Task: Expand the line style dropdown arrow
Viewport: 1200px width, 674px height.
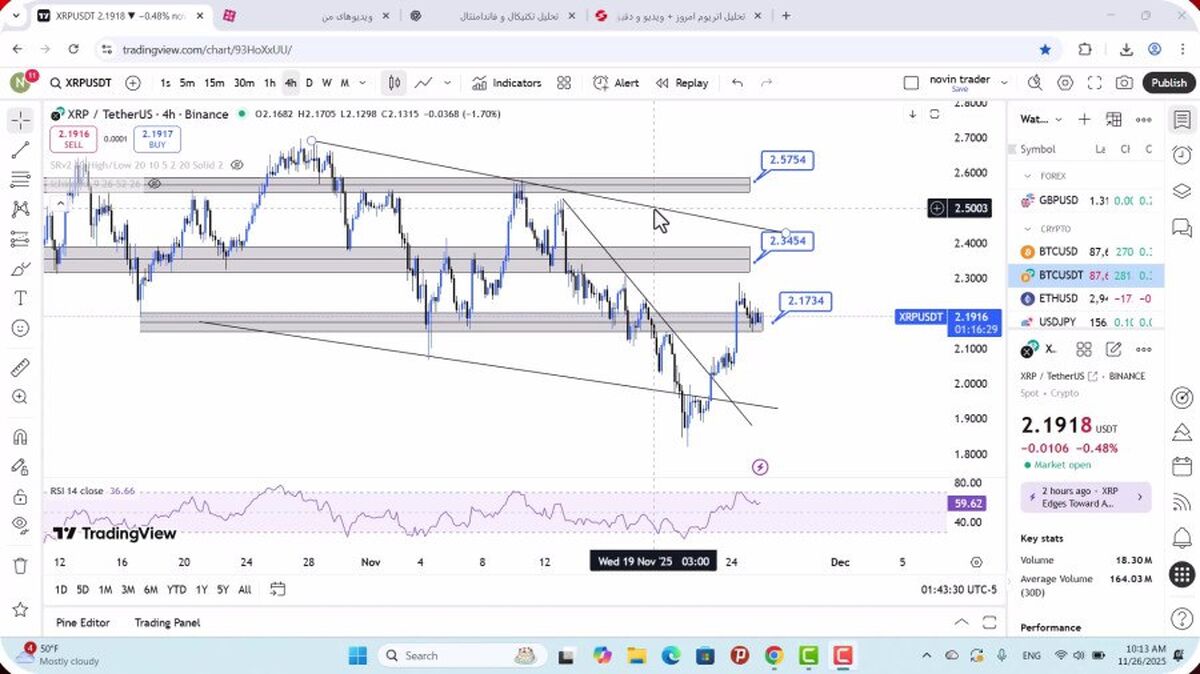Action: click(x=447, y=83)
